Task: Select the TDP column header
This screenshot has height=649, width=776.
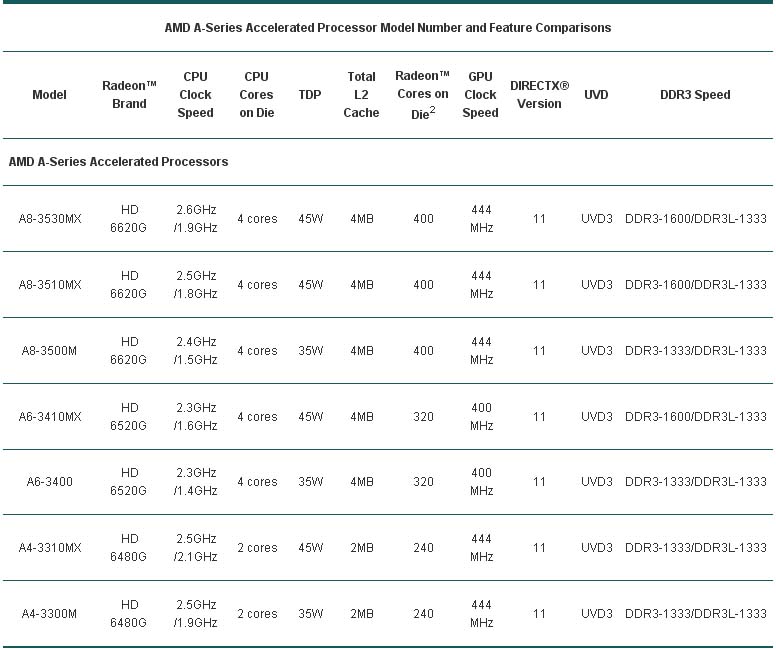Action: click(x=310, y=95)
